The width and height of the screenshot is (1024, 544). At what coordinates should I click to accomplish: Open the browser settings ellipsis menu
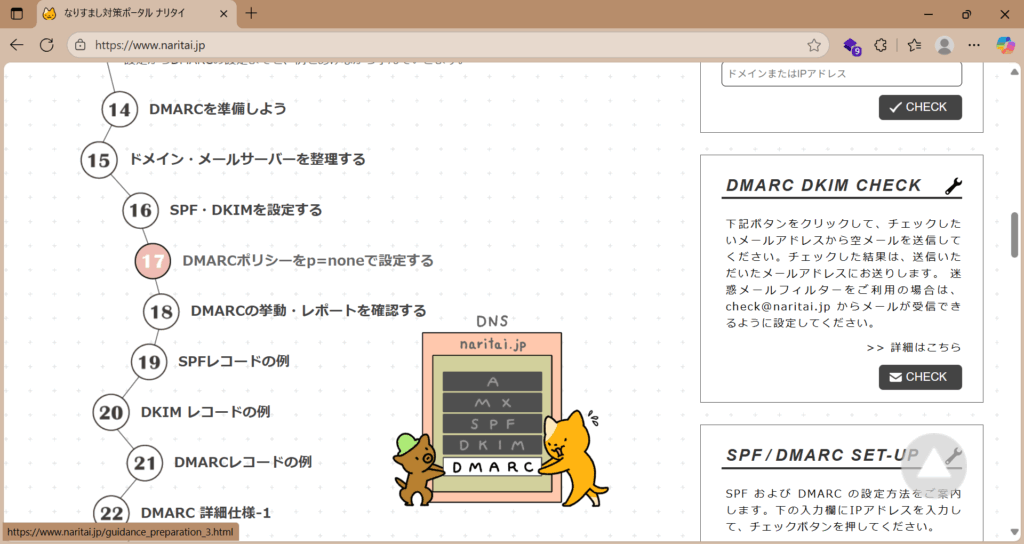tap(974, 45)
